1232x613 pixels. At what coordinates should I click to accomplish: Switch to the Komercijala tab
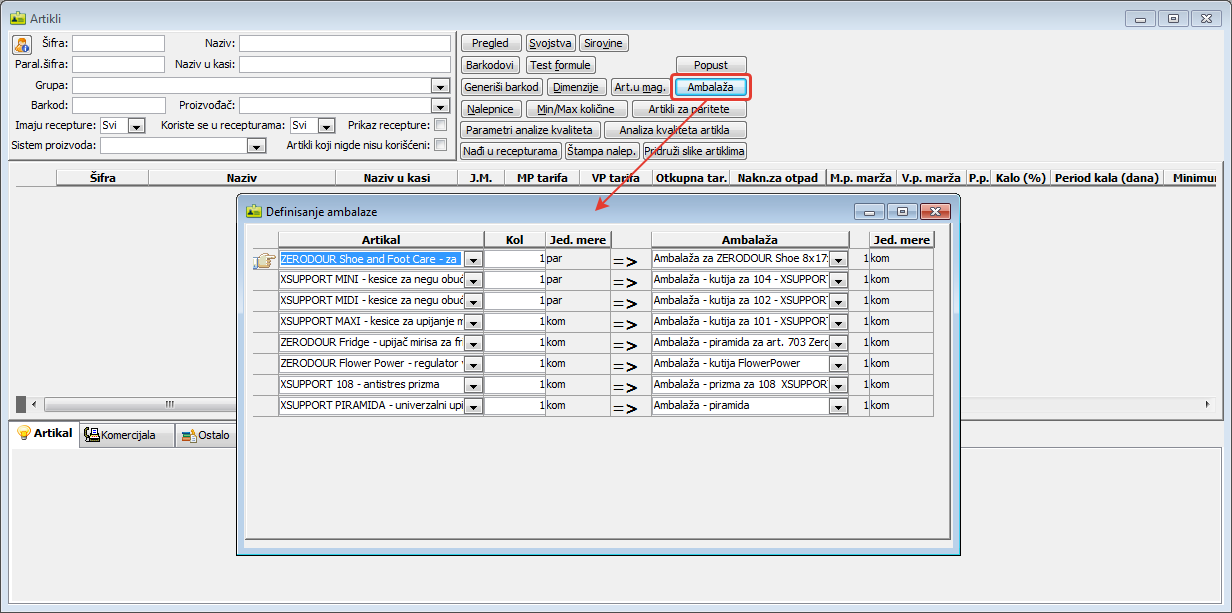(x=125, y=435)
